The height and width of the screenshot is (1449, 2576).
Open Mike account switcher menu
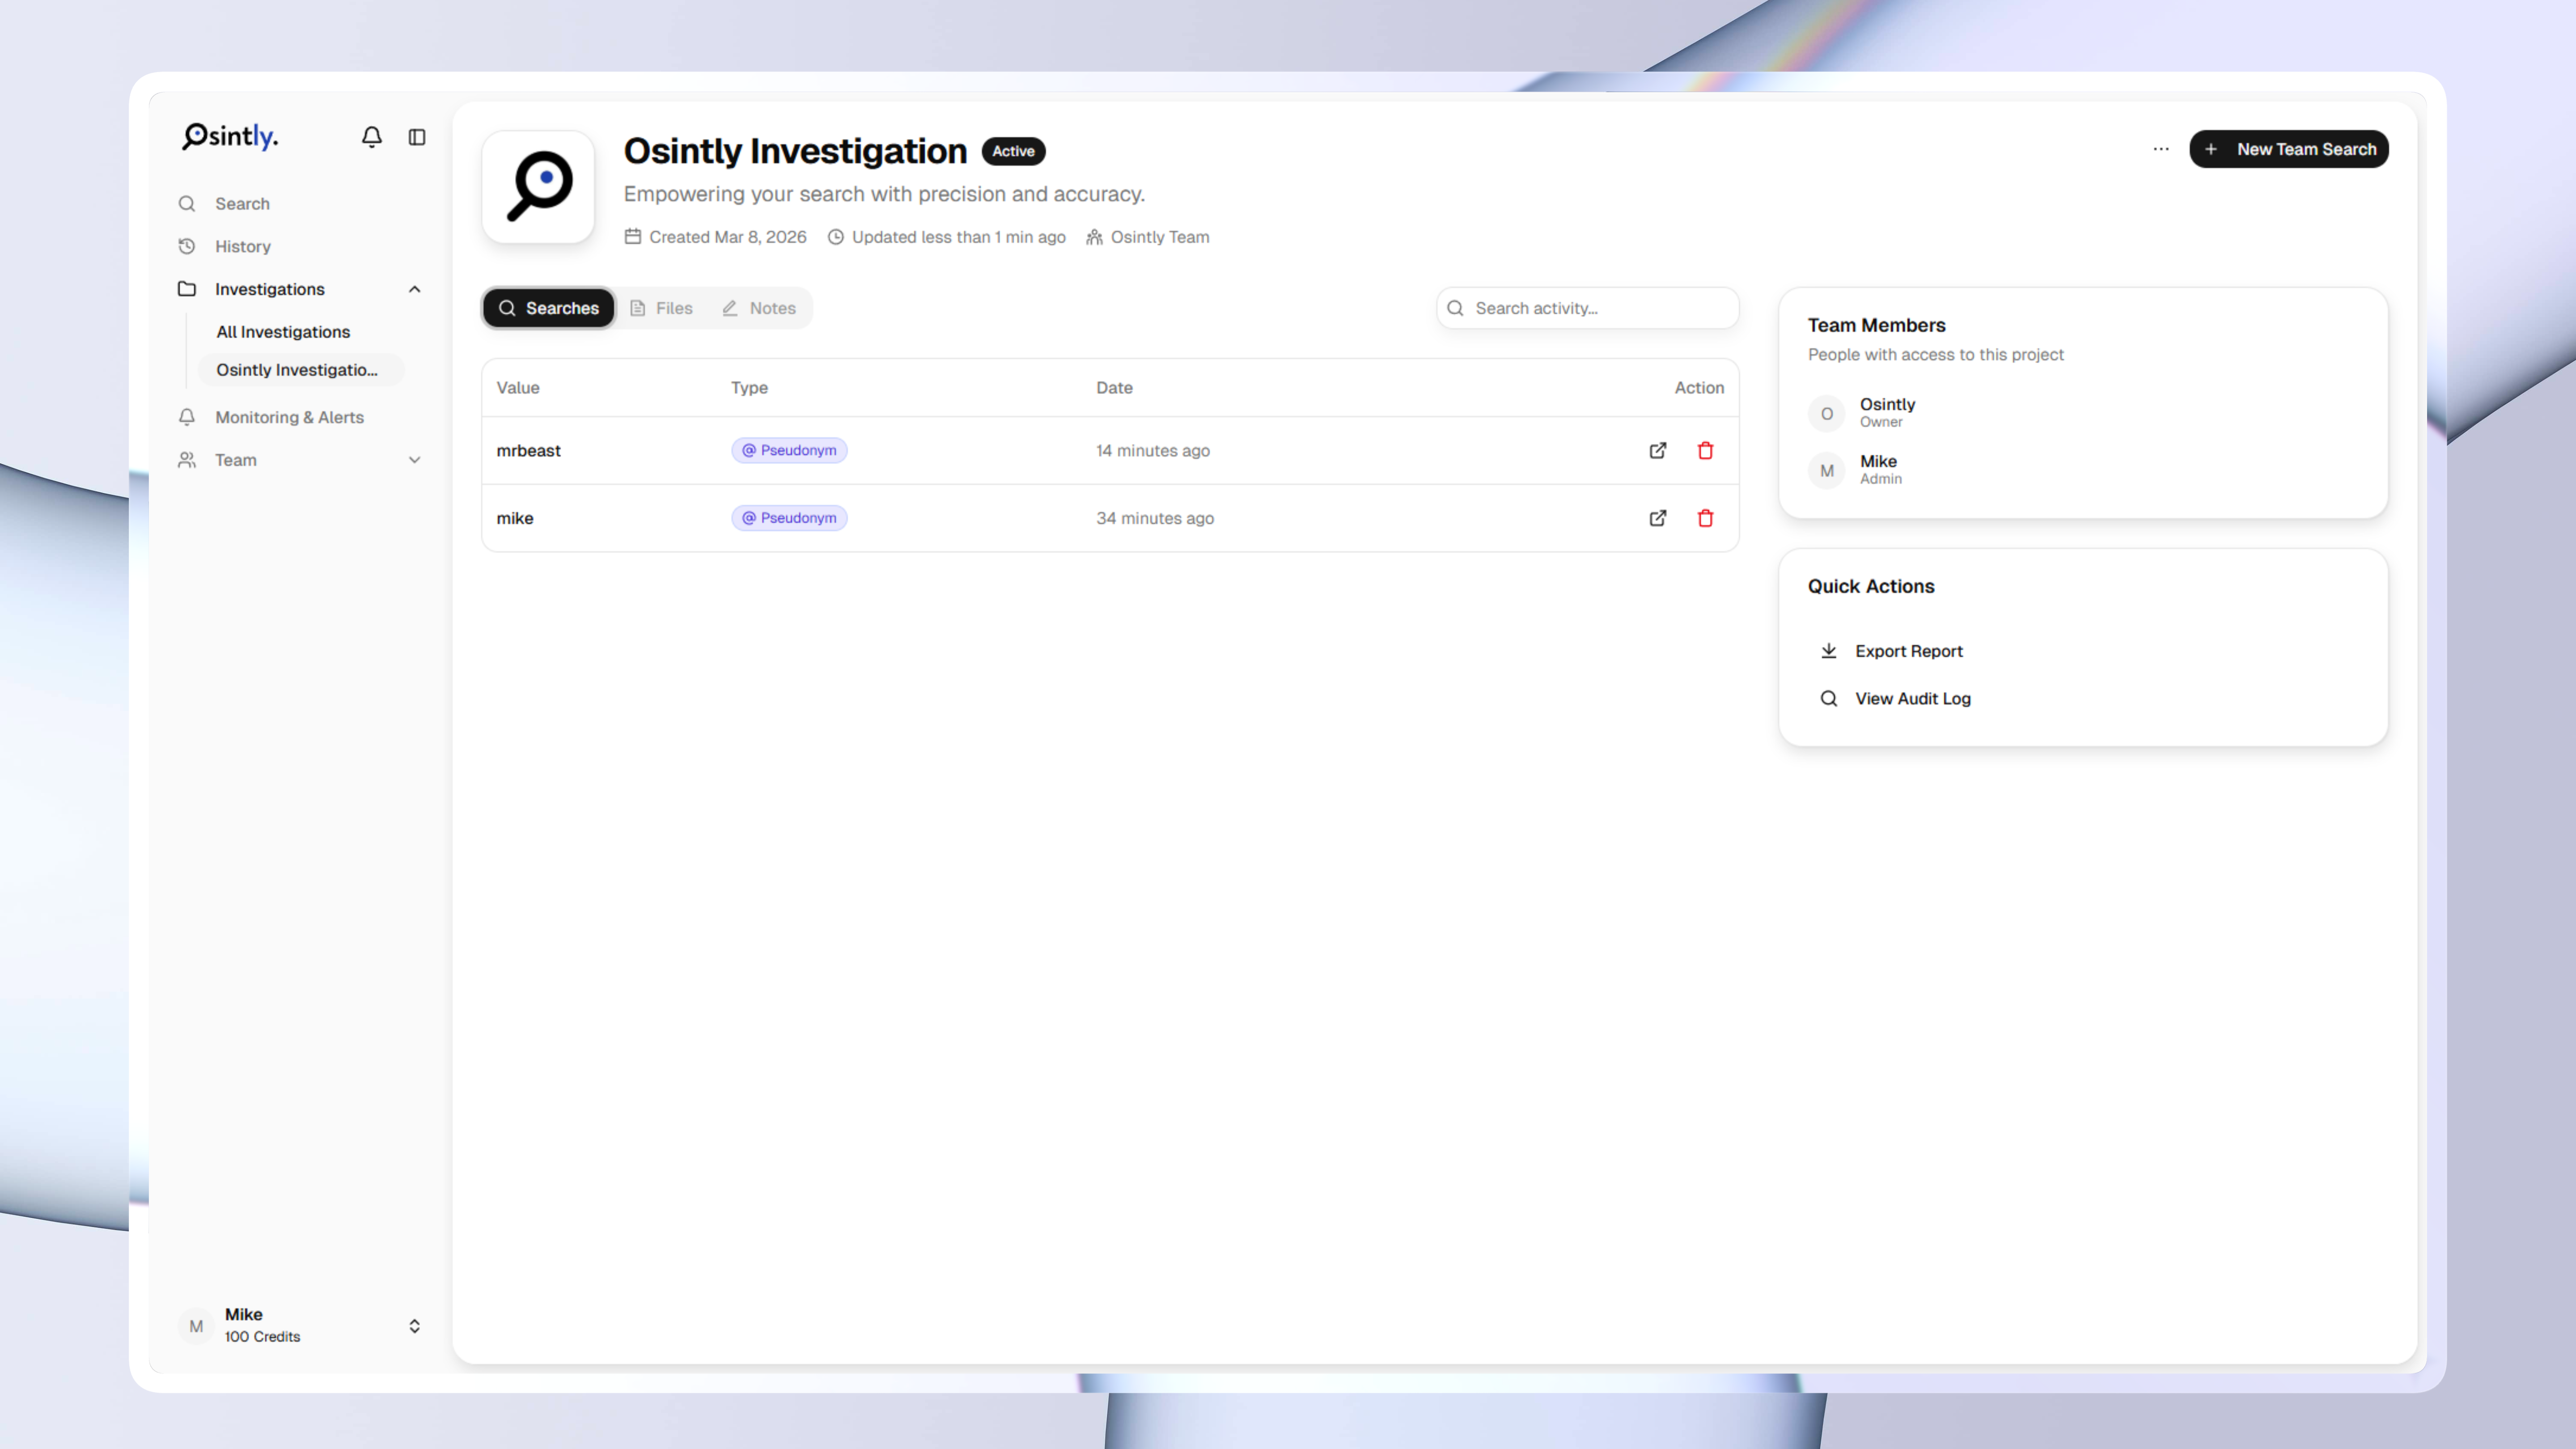[x=300, y=1325]
